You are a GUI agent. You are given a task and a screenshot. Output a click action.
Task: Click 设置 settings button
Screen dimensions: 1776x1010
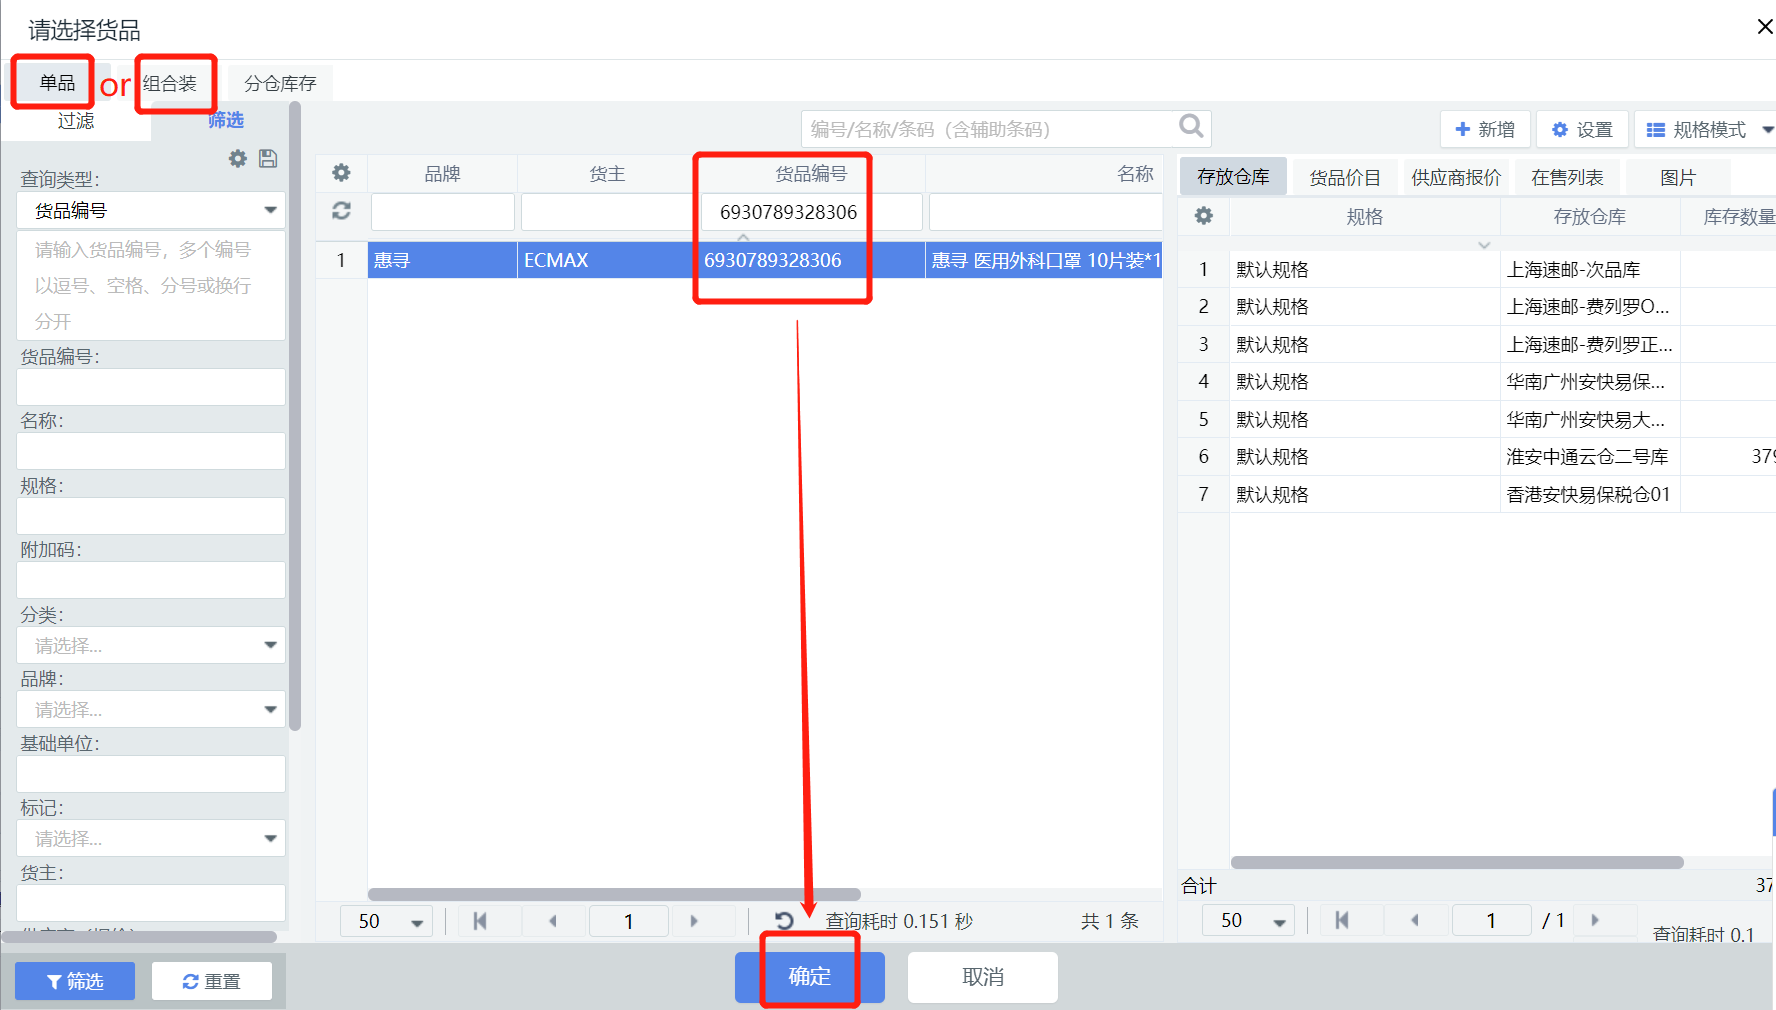click(1582, 129)
